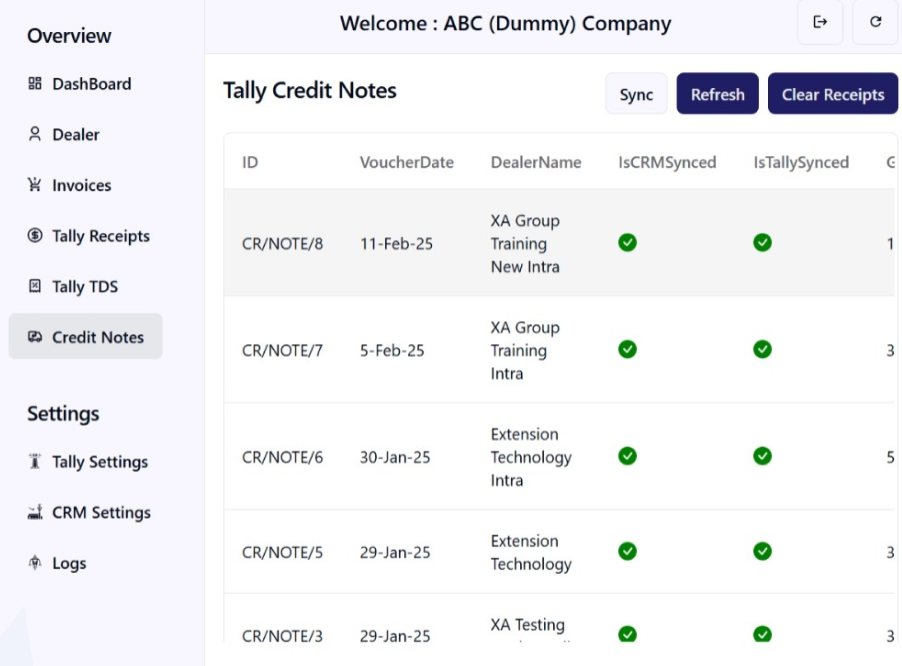Click the Clear Receipts button
This screenshot has width=902, height=666.
pos(832,94)
